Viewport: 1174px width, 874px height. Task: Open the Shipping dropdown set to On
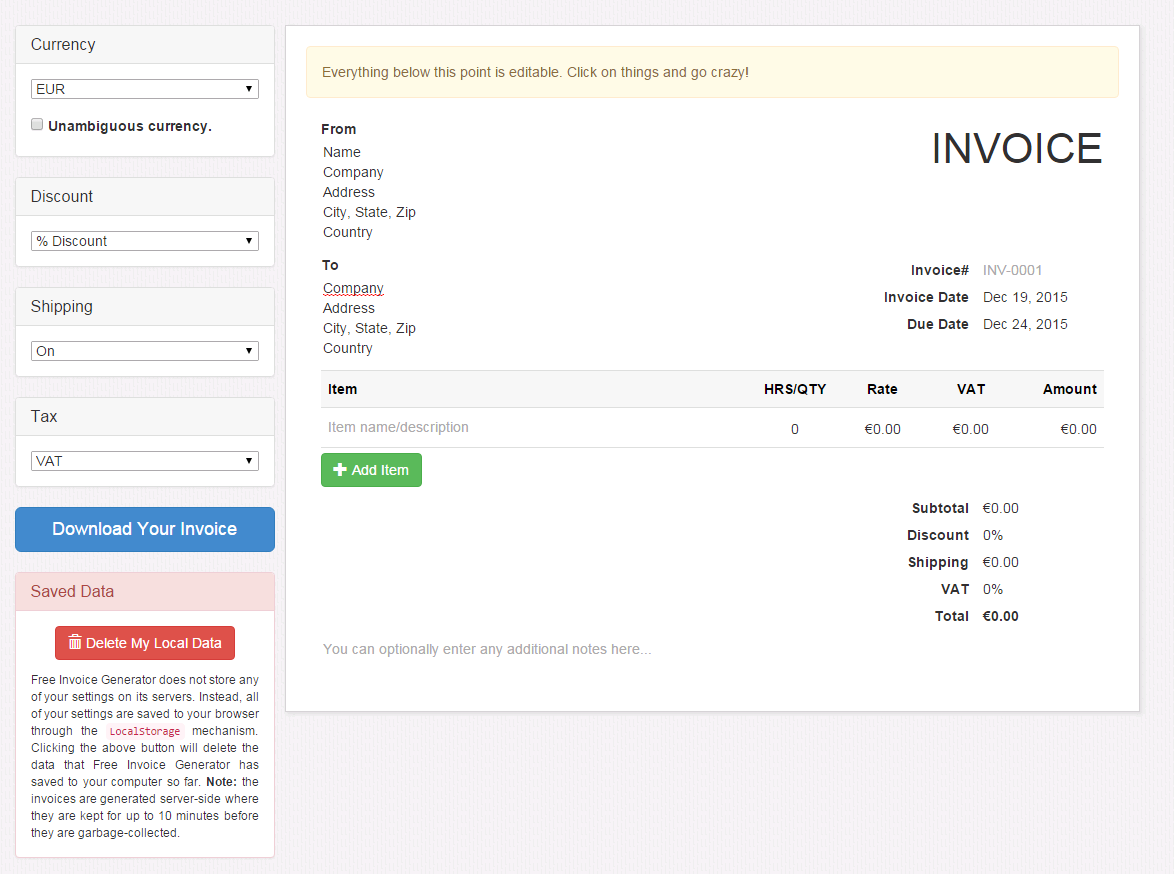click(x=144, y=350)
